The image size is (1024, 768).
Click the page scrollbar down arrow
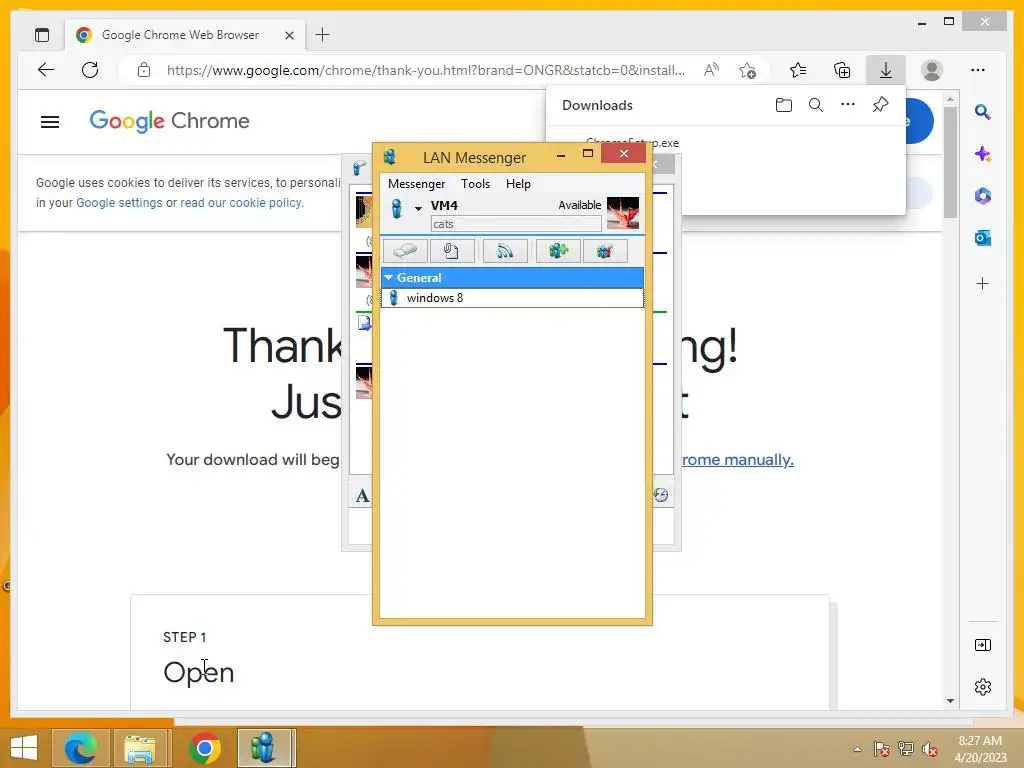(950, 701)
